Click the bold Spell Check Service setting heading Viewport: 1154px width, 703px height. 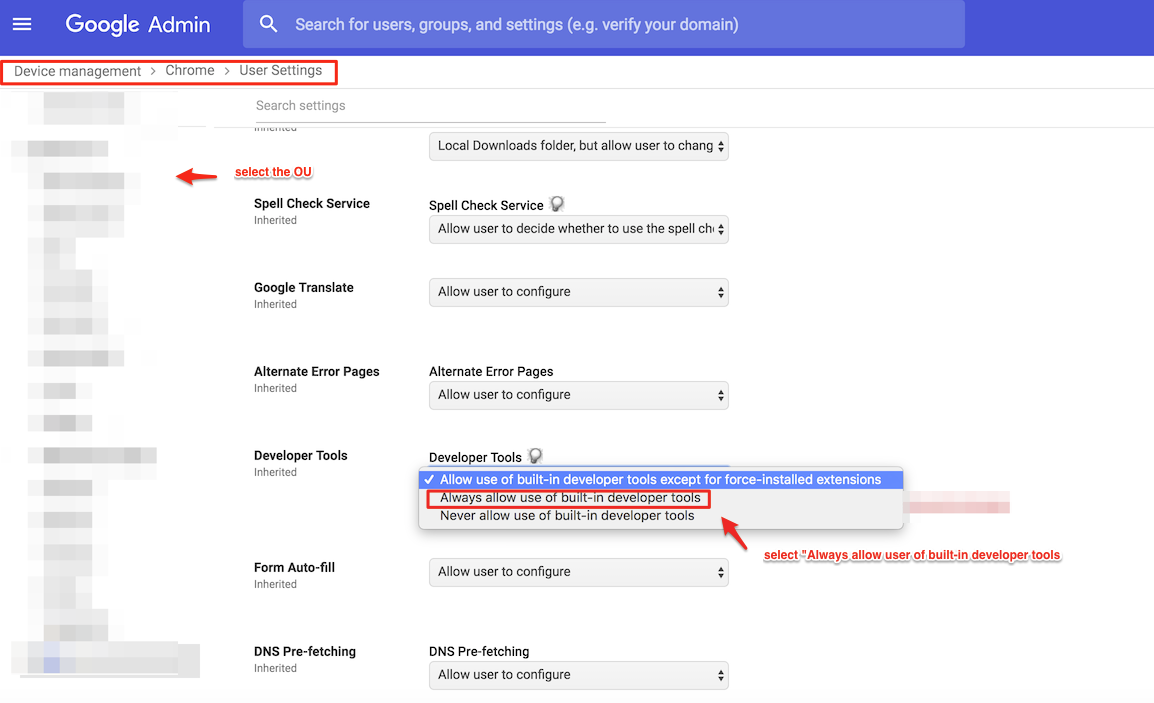pyautogui.click(x=311, y=204)
